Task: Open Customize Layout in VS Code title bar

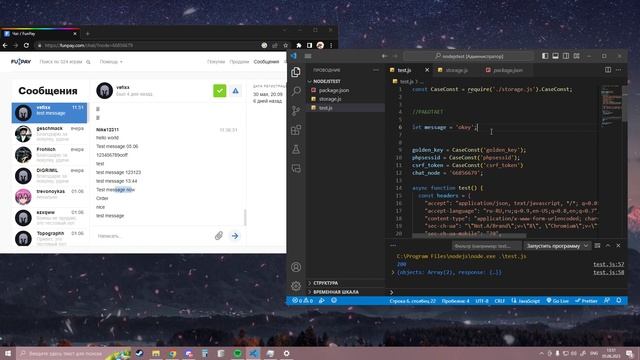Action: (x=576, y=56)
